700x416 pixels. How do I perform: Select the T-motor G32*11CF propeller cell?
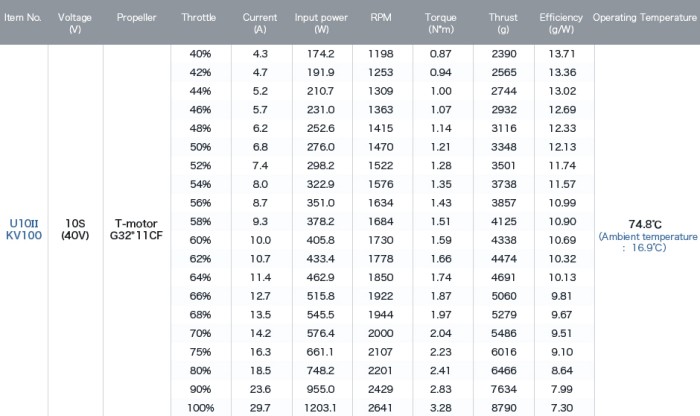pos(136,229)
